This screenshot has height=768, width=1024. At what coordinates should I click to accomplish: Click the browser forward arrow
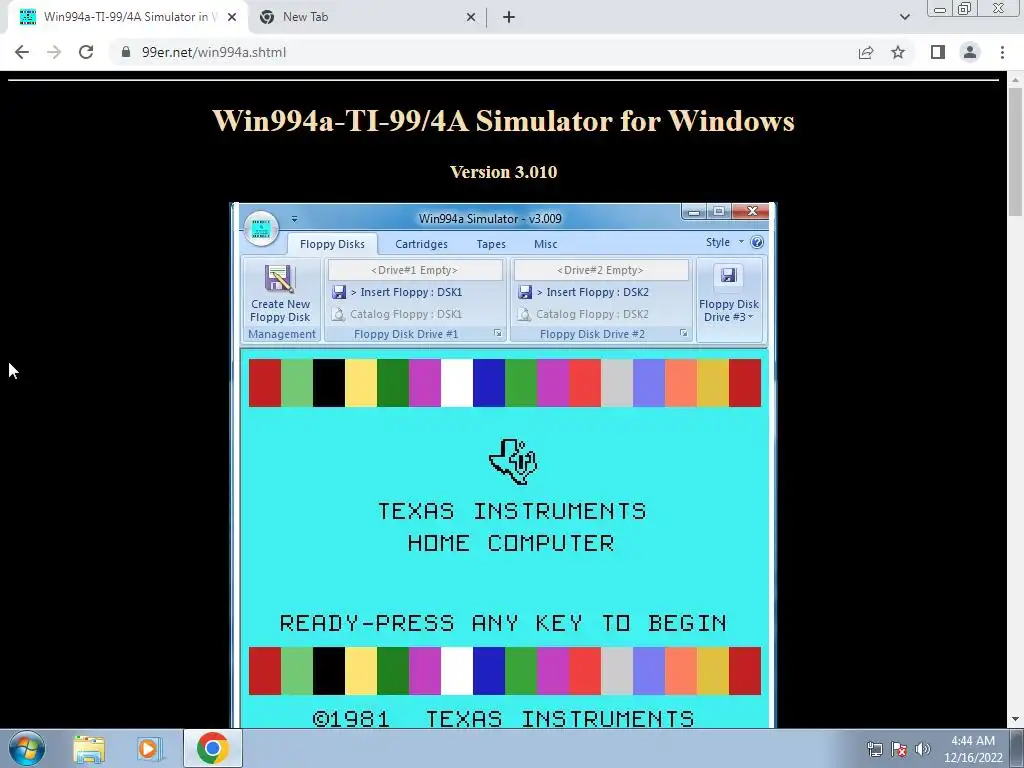point(54,52)
